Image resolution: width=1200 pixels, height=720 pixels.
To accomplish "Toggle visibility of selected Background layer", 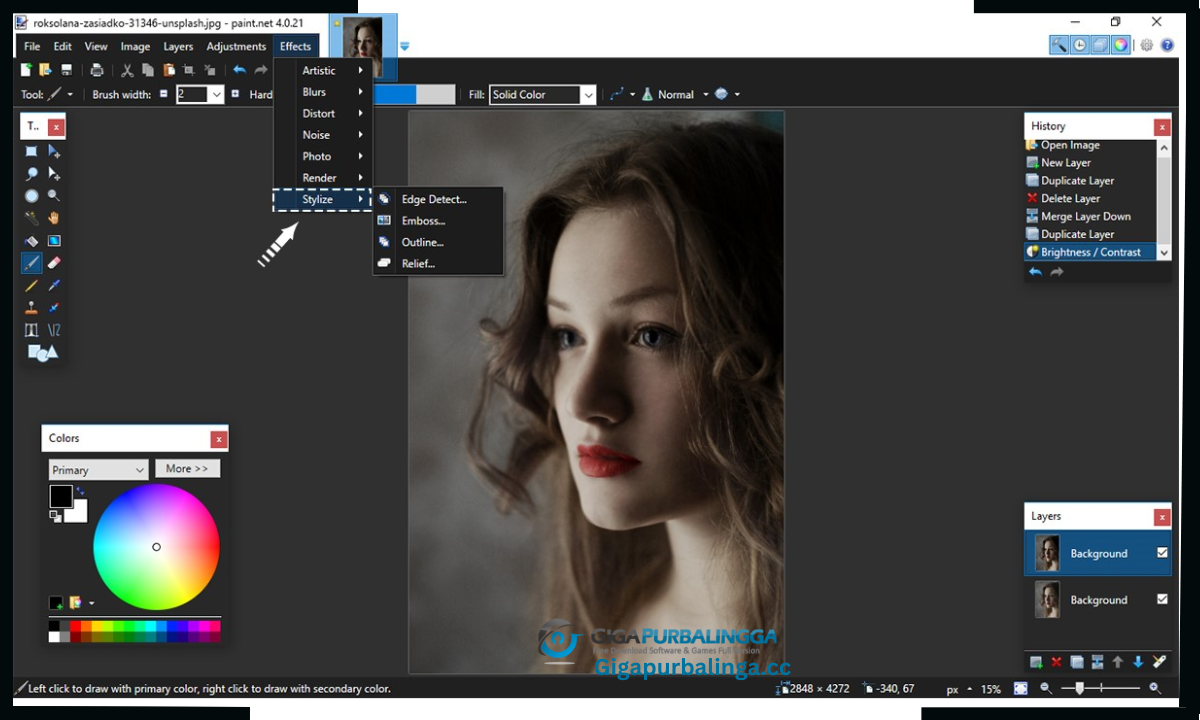I will (x=1162, y=553).
